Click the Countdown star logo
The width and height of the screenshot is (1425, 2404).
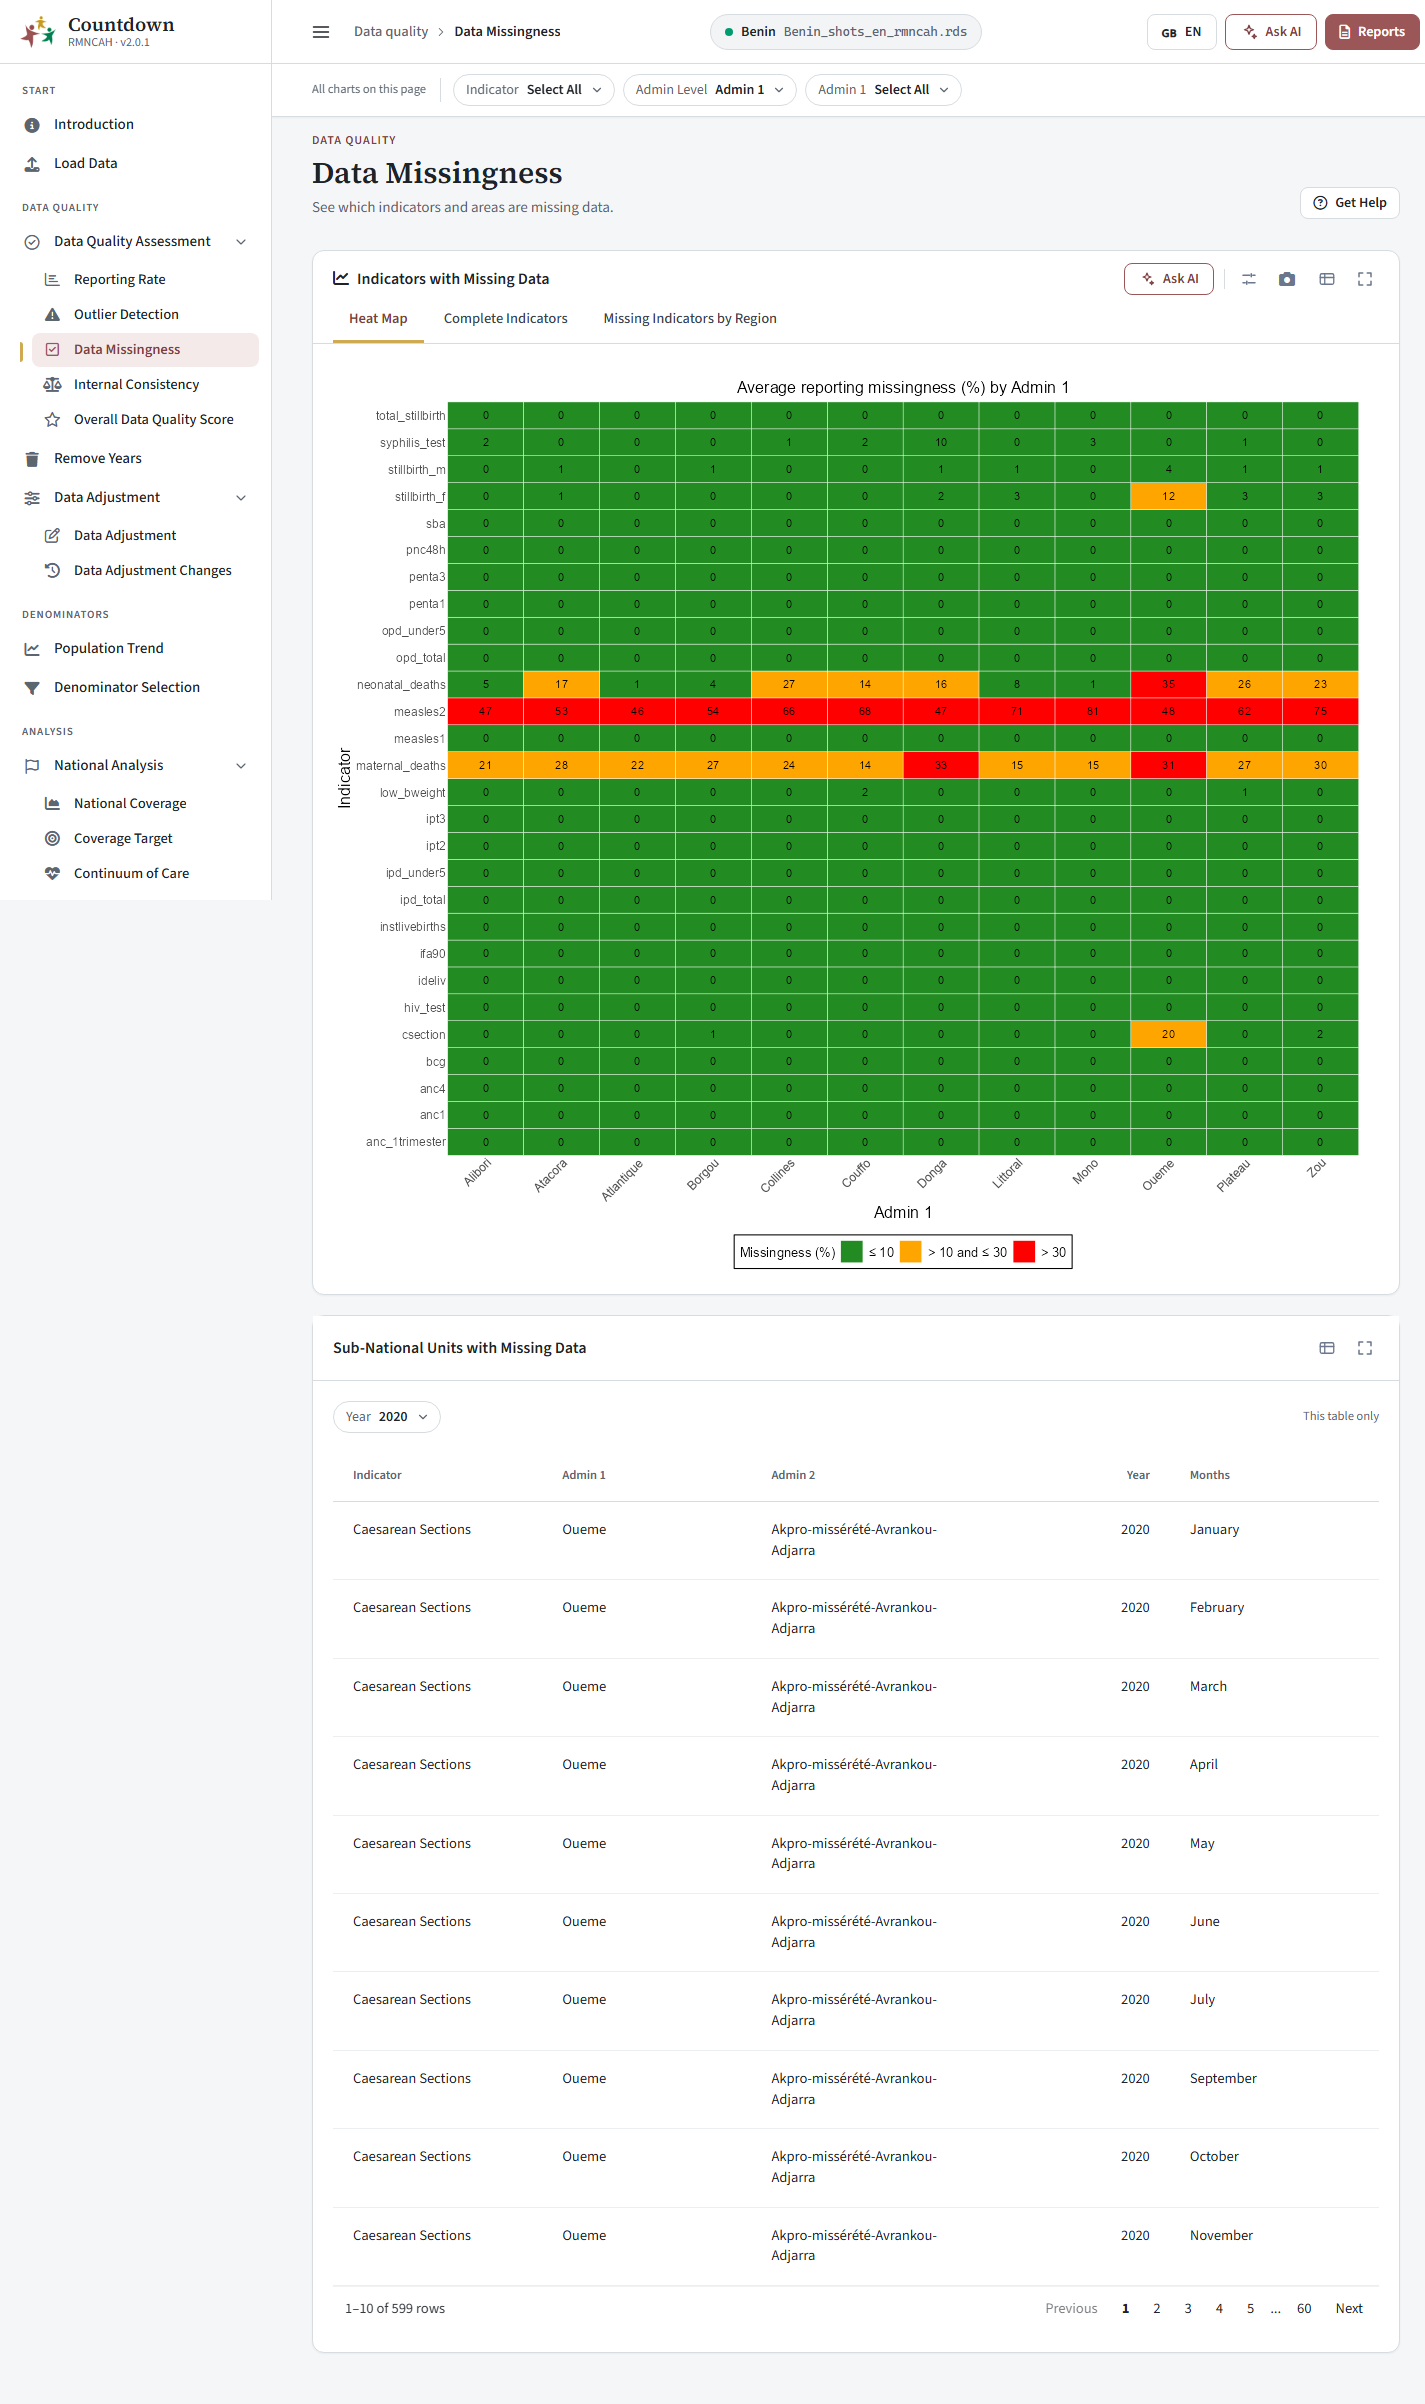coord(38,32)
